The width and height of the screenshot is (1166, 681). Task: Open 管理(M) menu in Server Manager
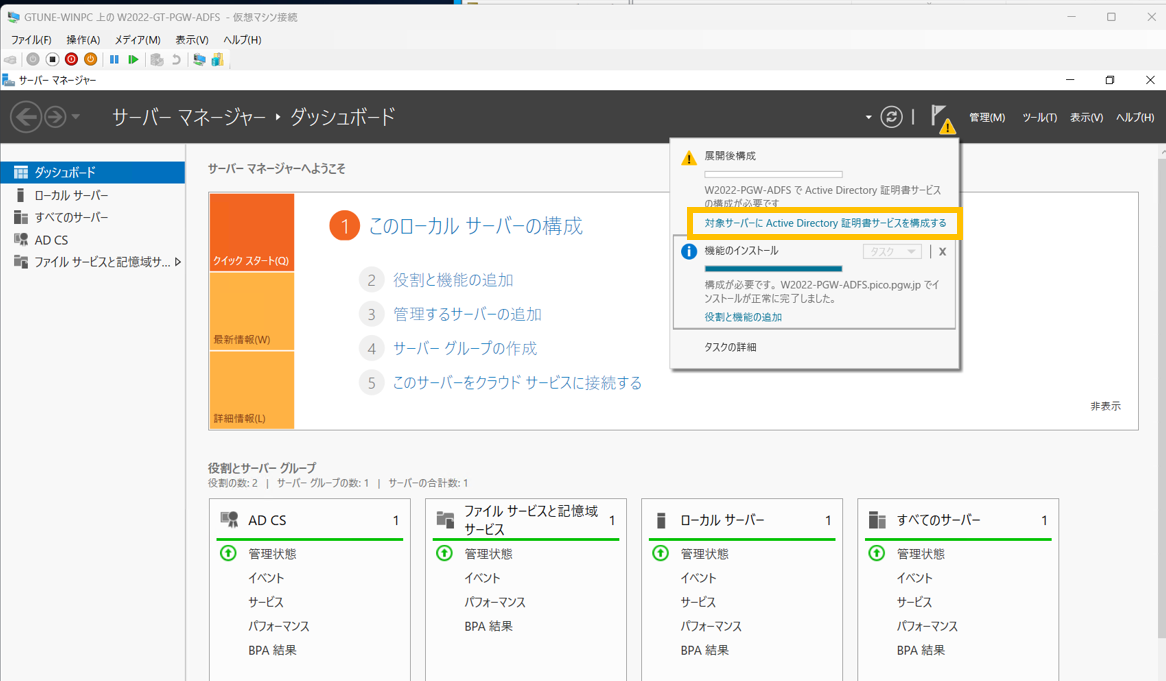coord(987,117)
